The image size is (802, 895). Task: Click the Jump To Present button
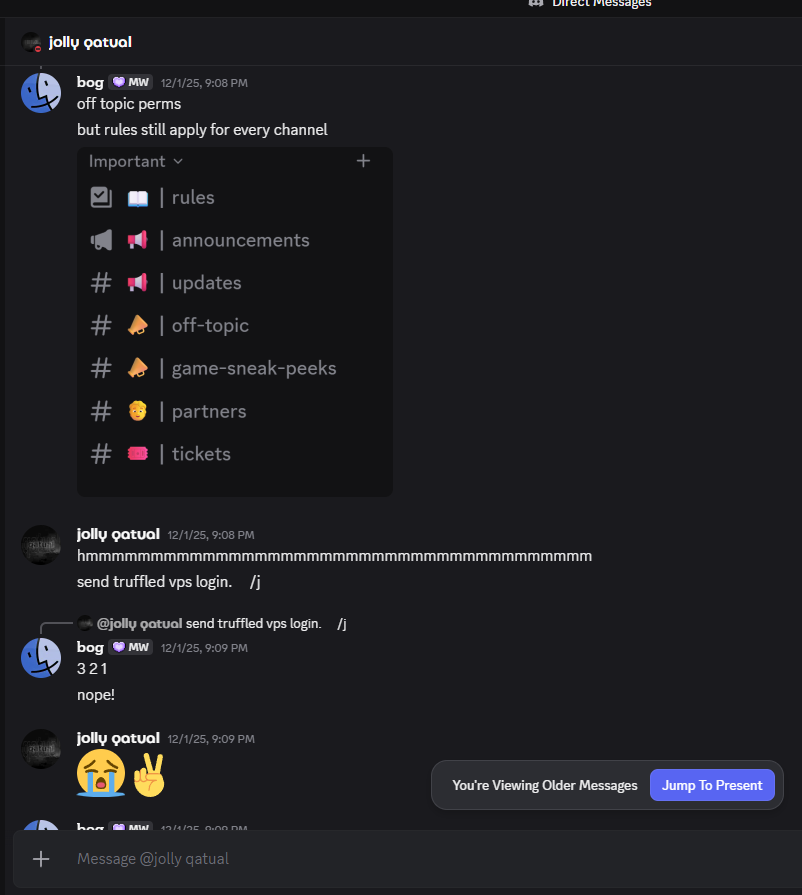(712, 785)
